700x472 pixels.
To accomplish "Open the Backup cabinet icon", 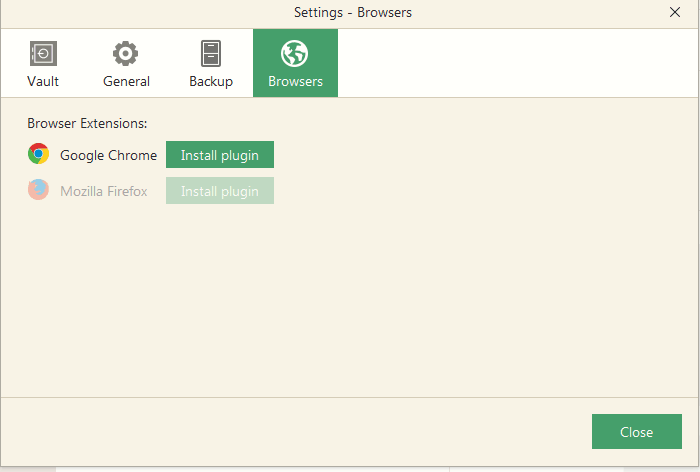I will pos(211,54).
